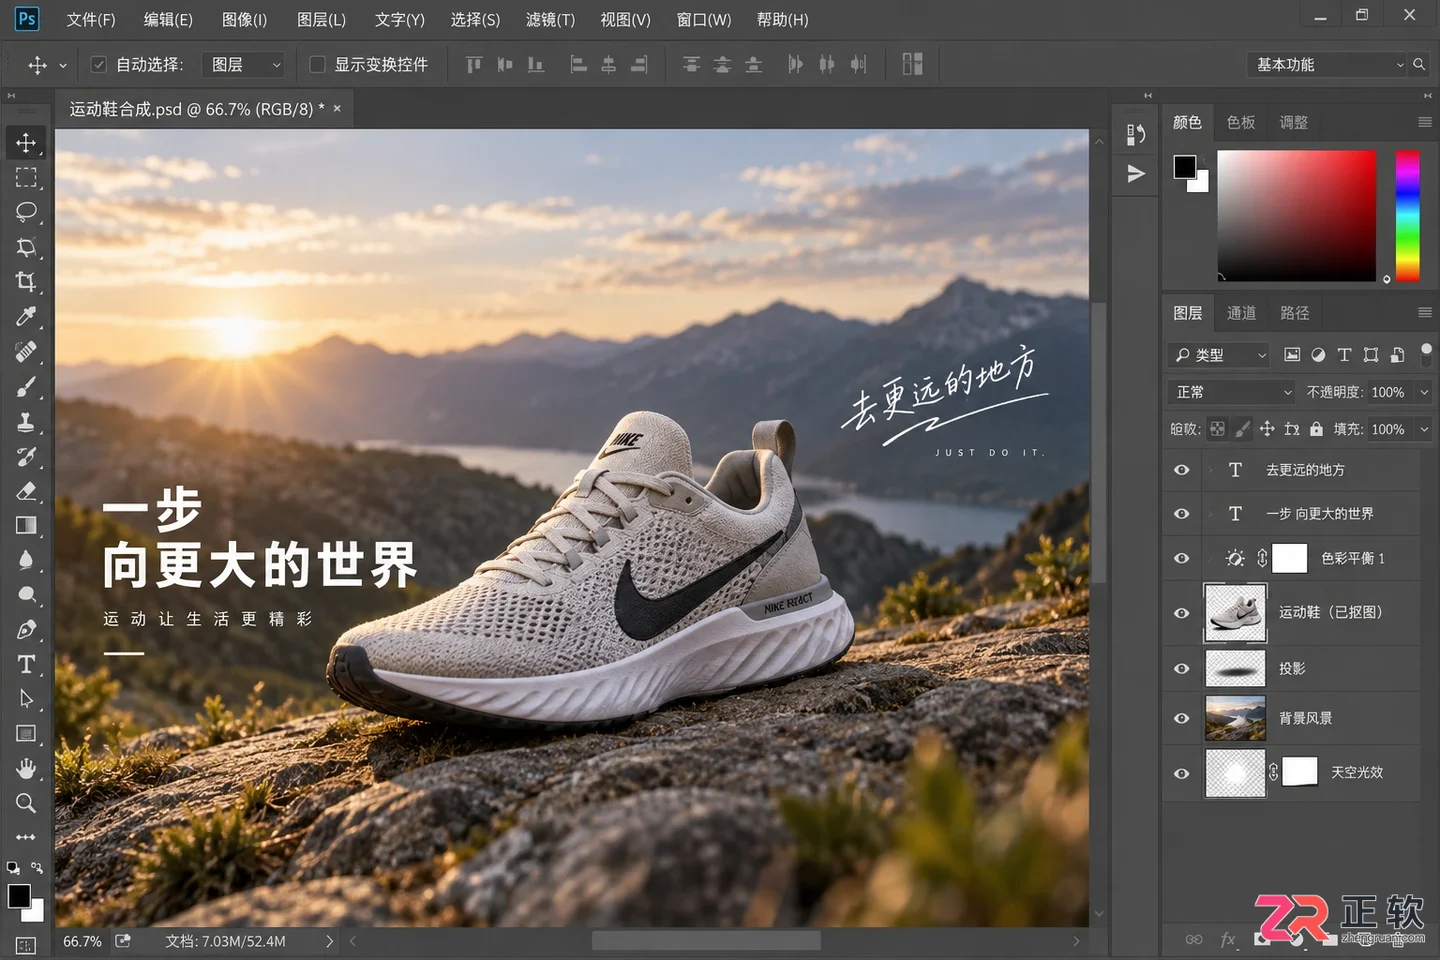Image resolution: width=1440 pixels, height=960 pixels.
Task: Open the 类型 layer filter dropdown
Action: (x=1219, y=355)
